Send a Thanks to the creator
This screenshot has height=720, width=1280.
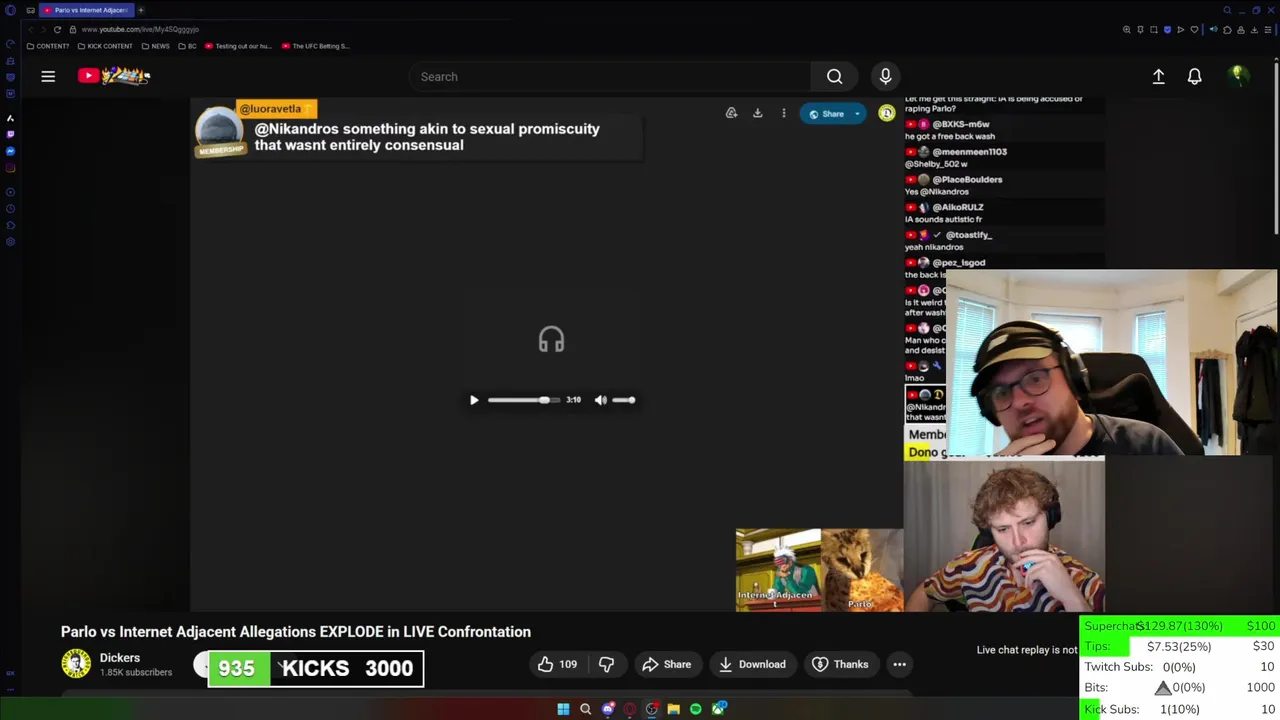(840, 664)
